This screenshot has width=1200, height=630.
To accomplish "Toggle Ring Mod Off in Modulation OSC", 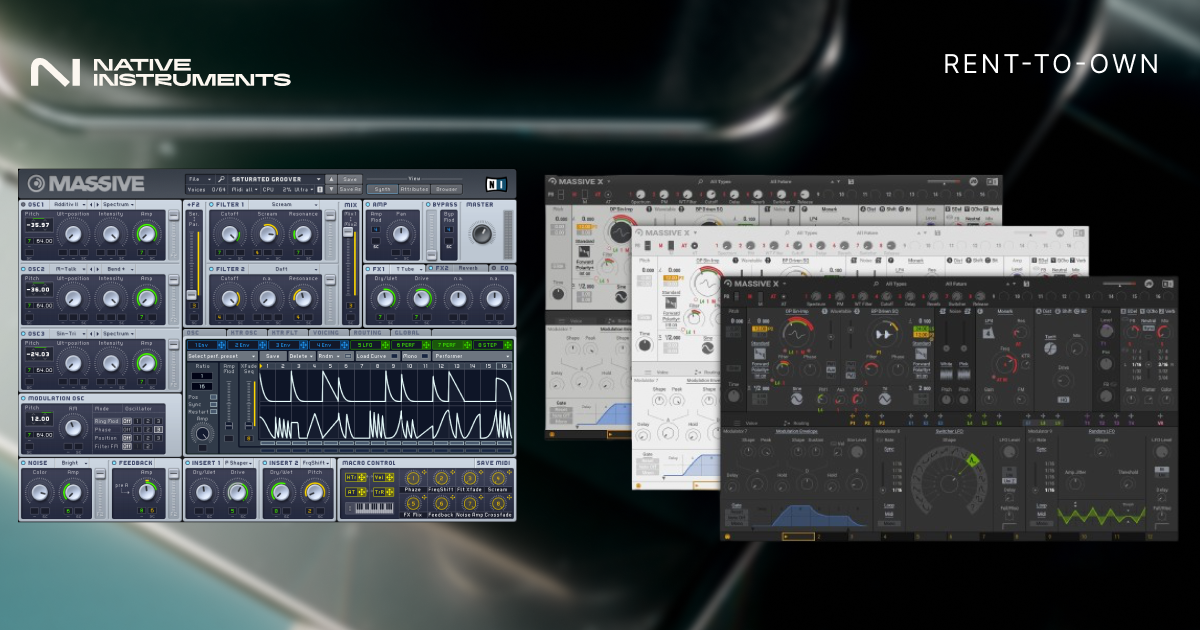I will point(127,421).
